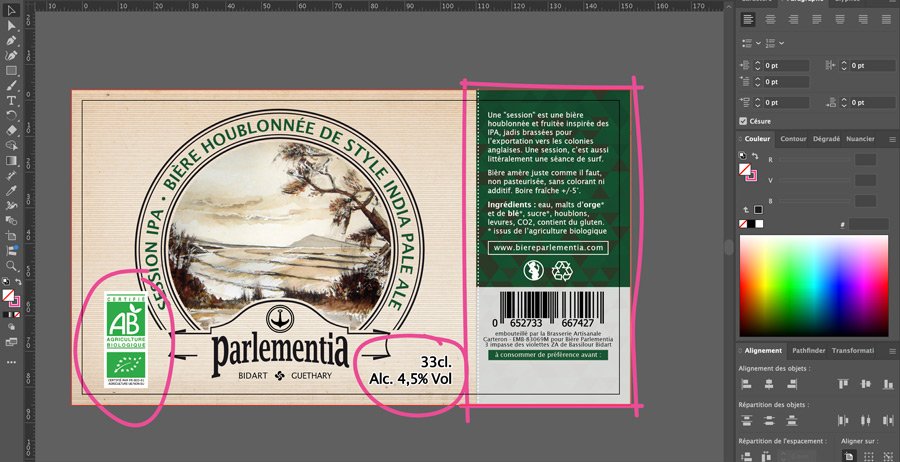Pick a color in the spectrum ramp
The height and width of the screenshot is (462, 900).
coord(813,286)
